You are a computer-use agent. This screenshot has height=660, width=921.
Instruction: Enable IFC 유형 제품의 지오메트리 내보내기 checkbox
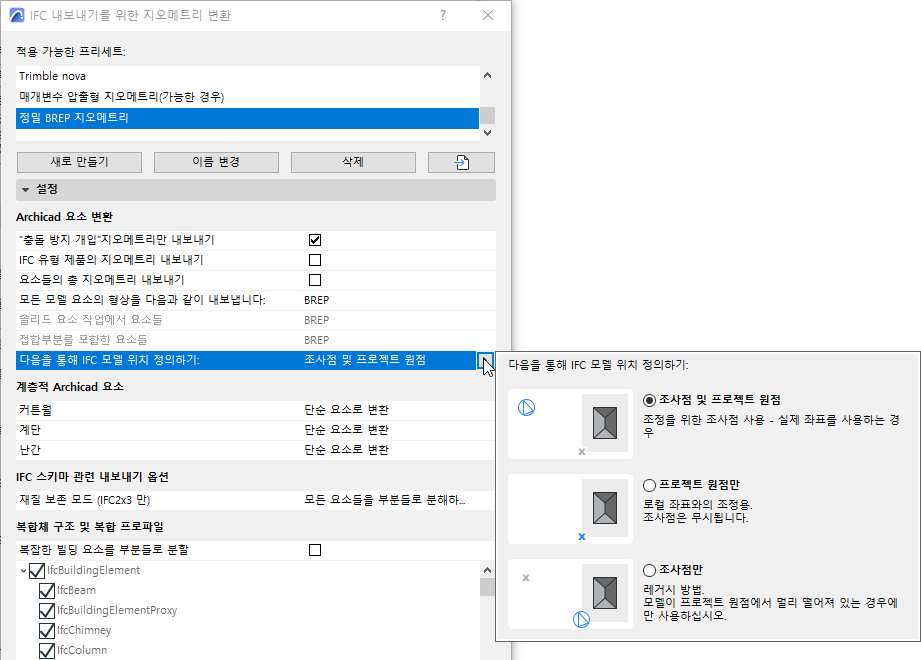tap(315, 260)
